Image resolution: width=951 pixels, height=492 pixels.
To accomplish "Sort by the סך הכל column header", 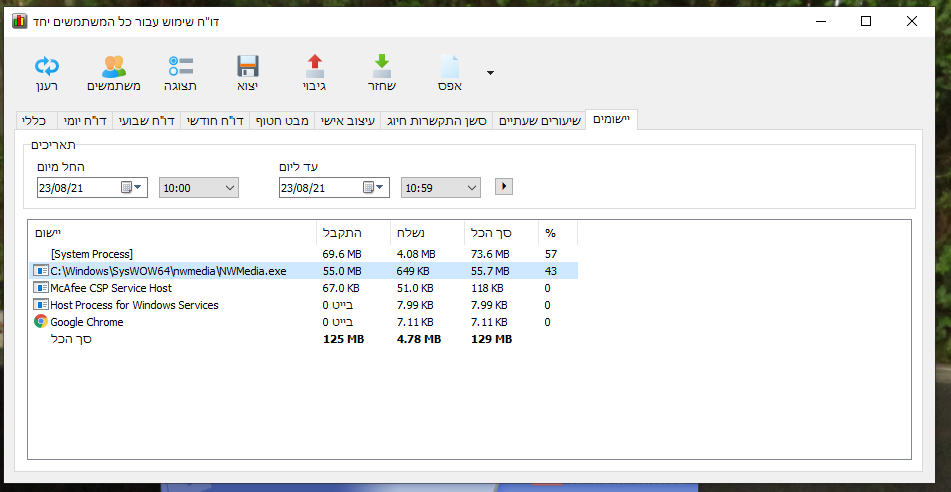I will pyautogui.click(x=502, y=232).
